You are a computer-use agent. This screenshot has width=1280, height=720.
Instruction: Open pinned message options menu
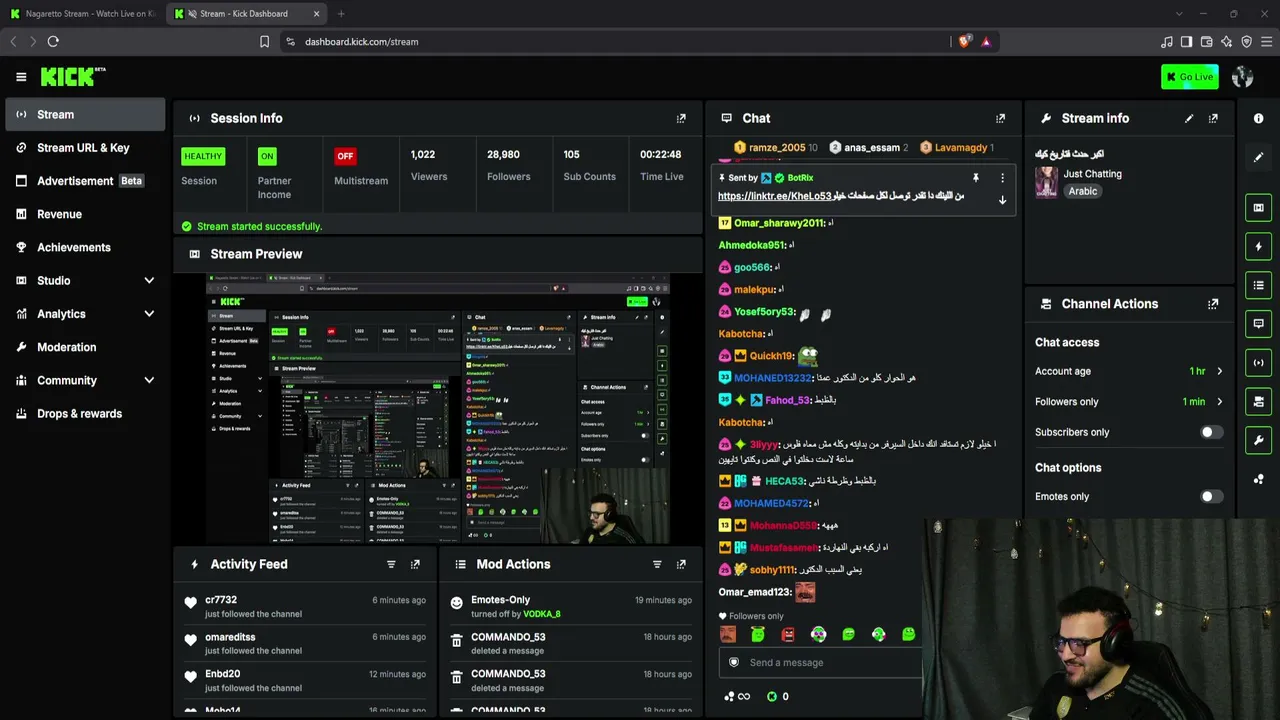point(1002,178)
